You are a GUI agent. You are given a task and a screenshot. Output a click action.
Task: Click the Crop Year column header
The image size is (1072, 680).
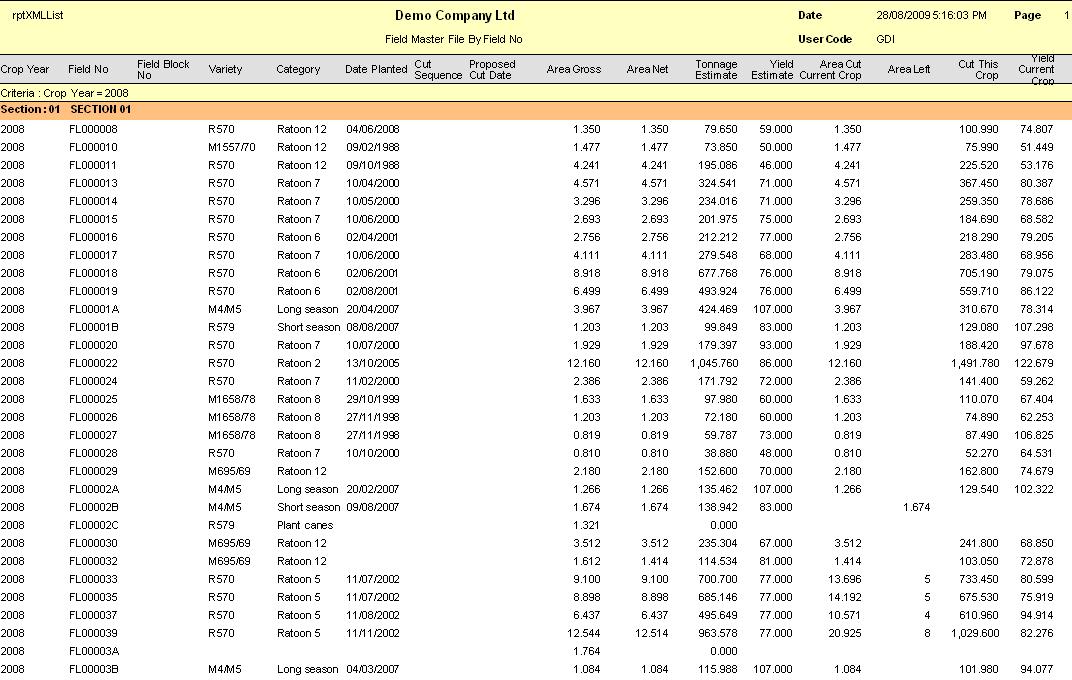[x=25, y=69]
